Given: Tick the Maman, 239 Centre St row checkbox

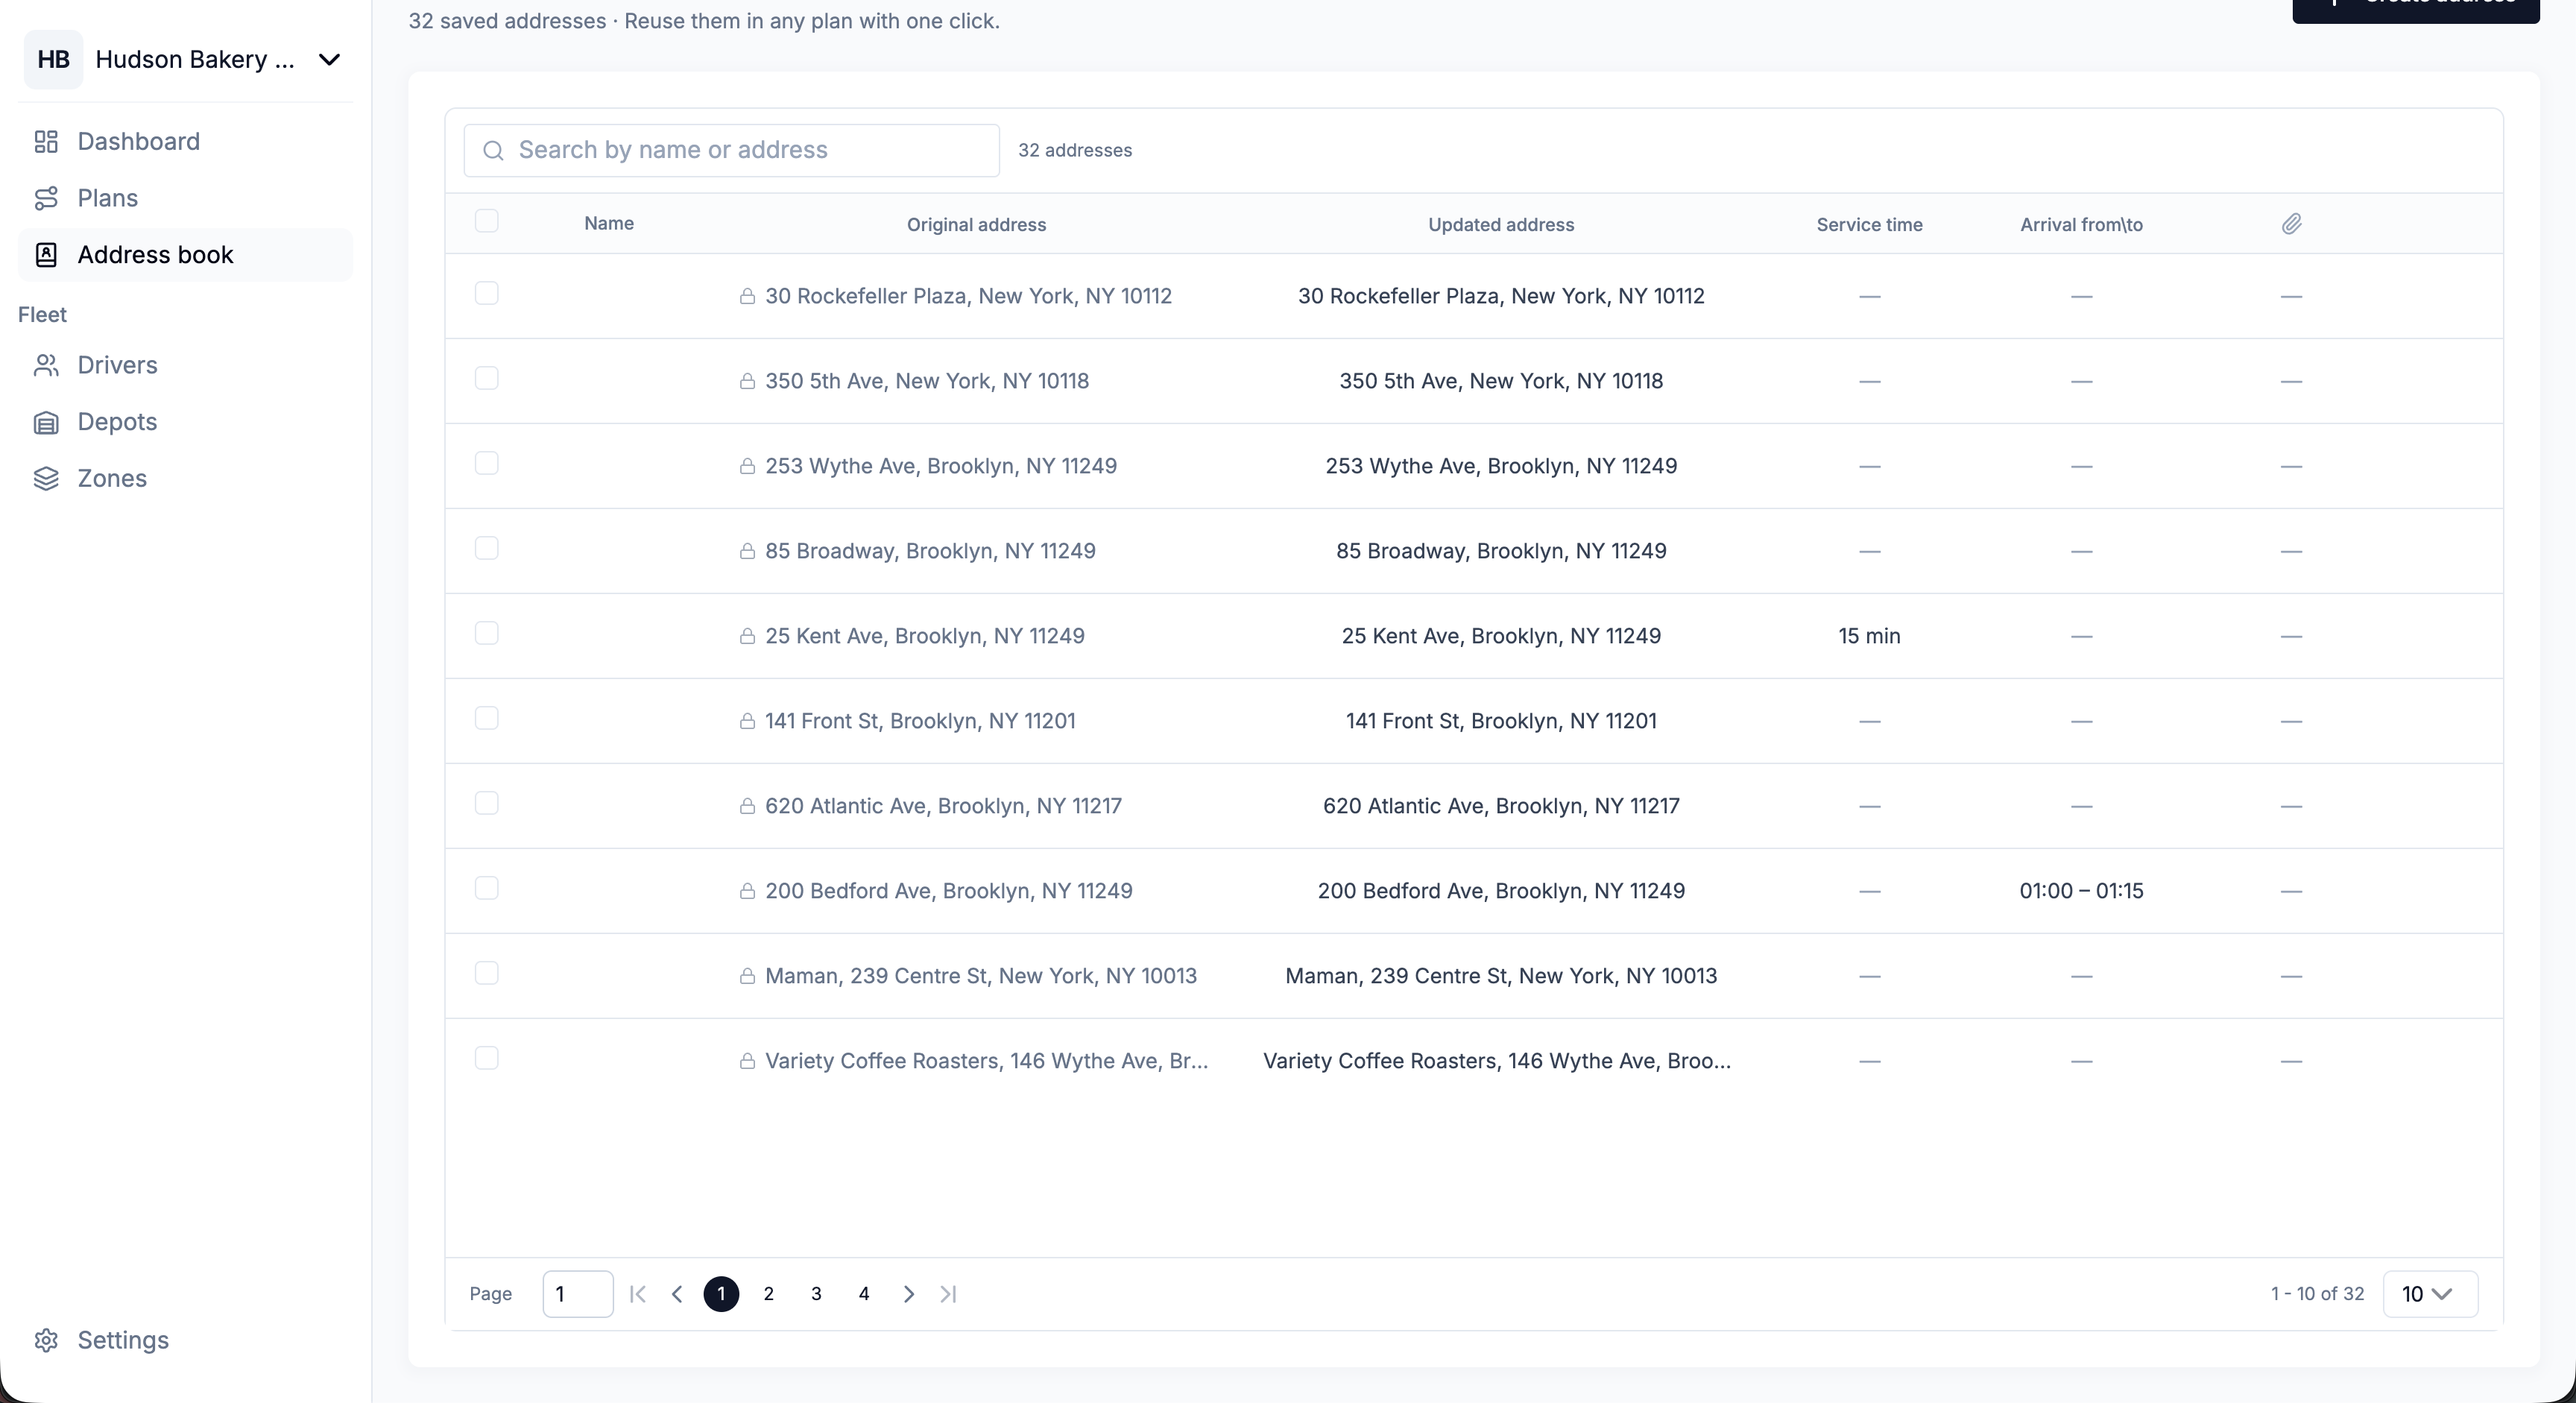Looking at the screenshot, I should tap(486, 973).
